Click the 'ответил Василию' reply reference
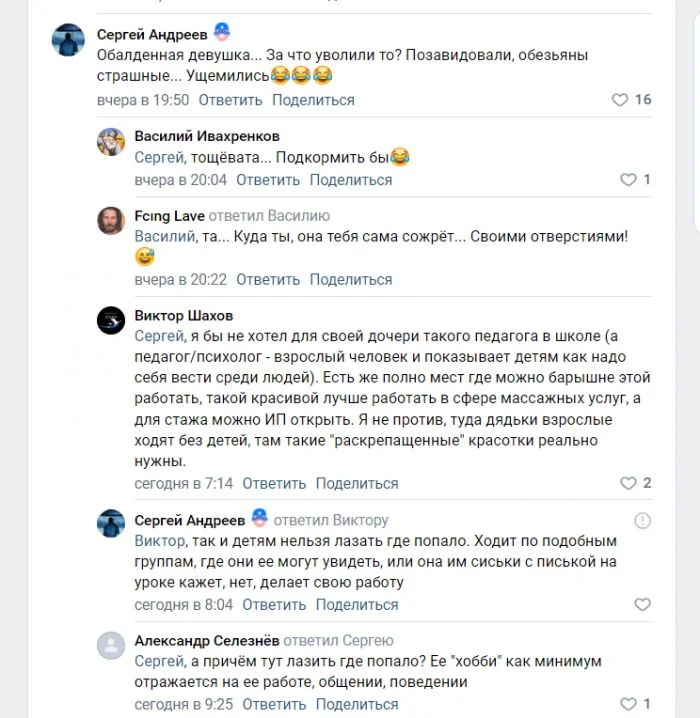The image size is (700, 718). click(x=270, y=216)
